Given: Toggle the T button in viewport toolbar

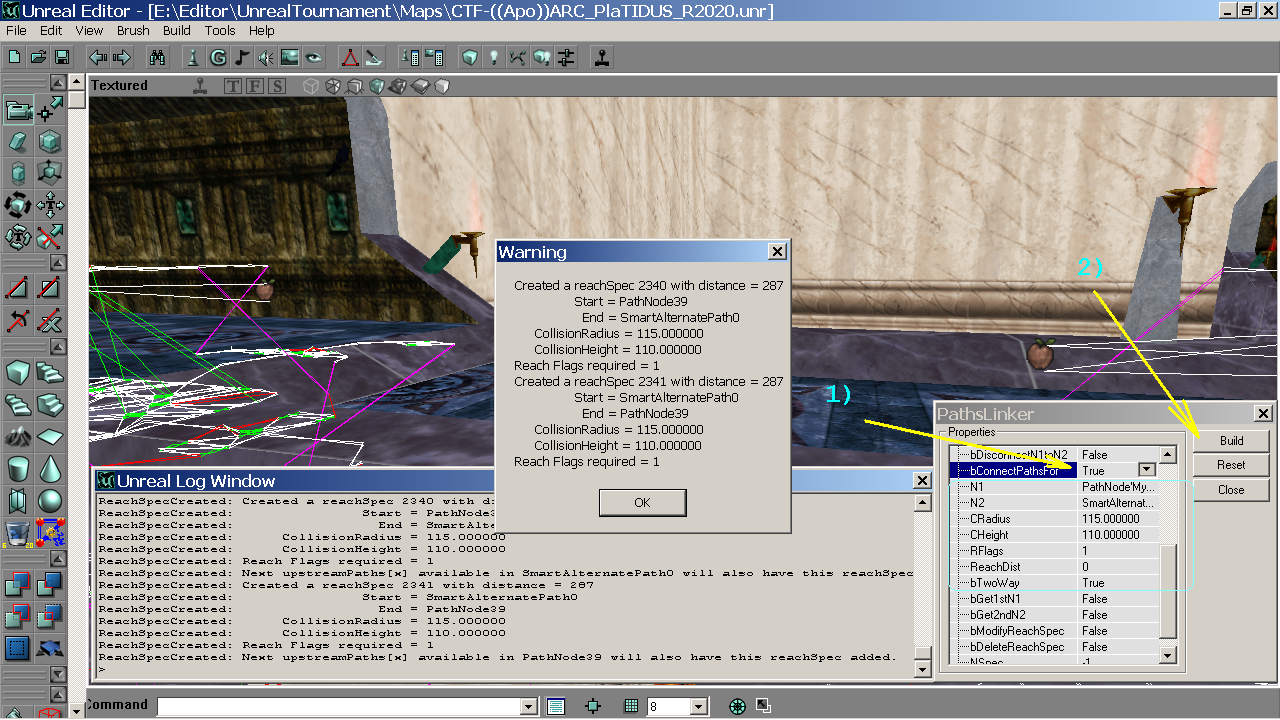Looking at the screenshot, I should [x=233, y=86].
